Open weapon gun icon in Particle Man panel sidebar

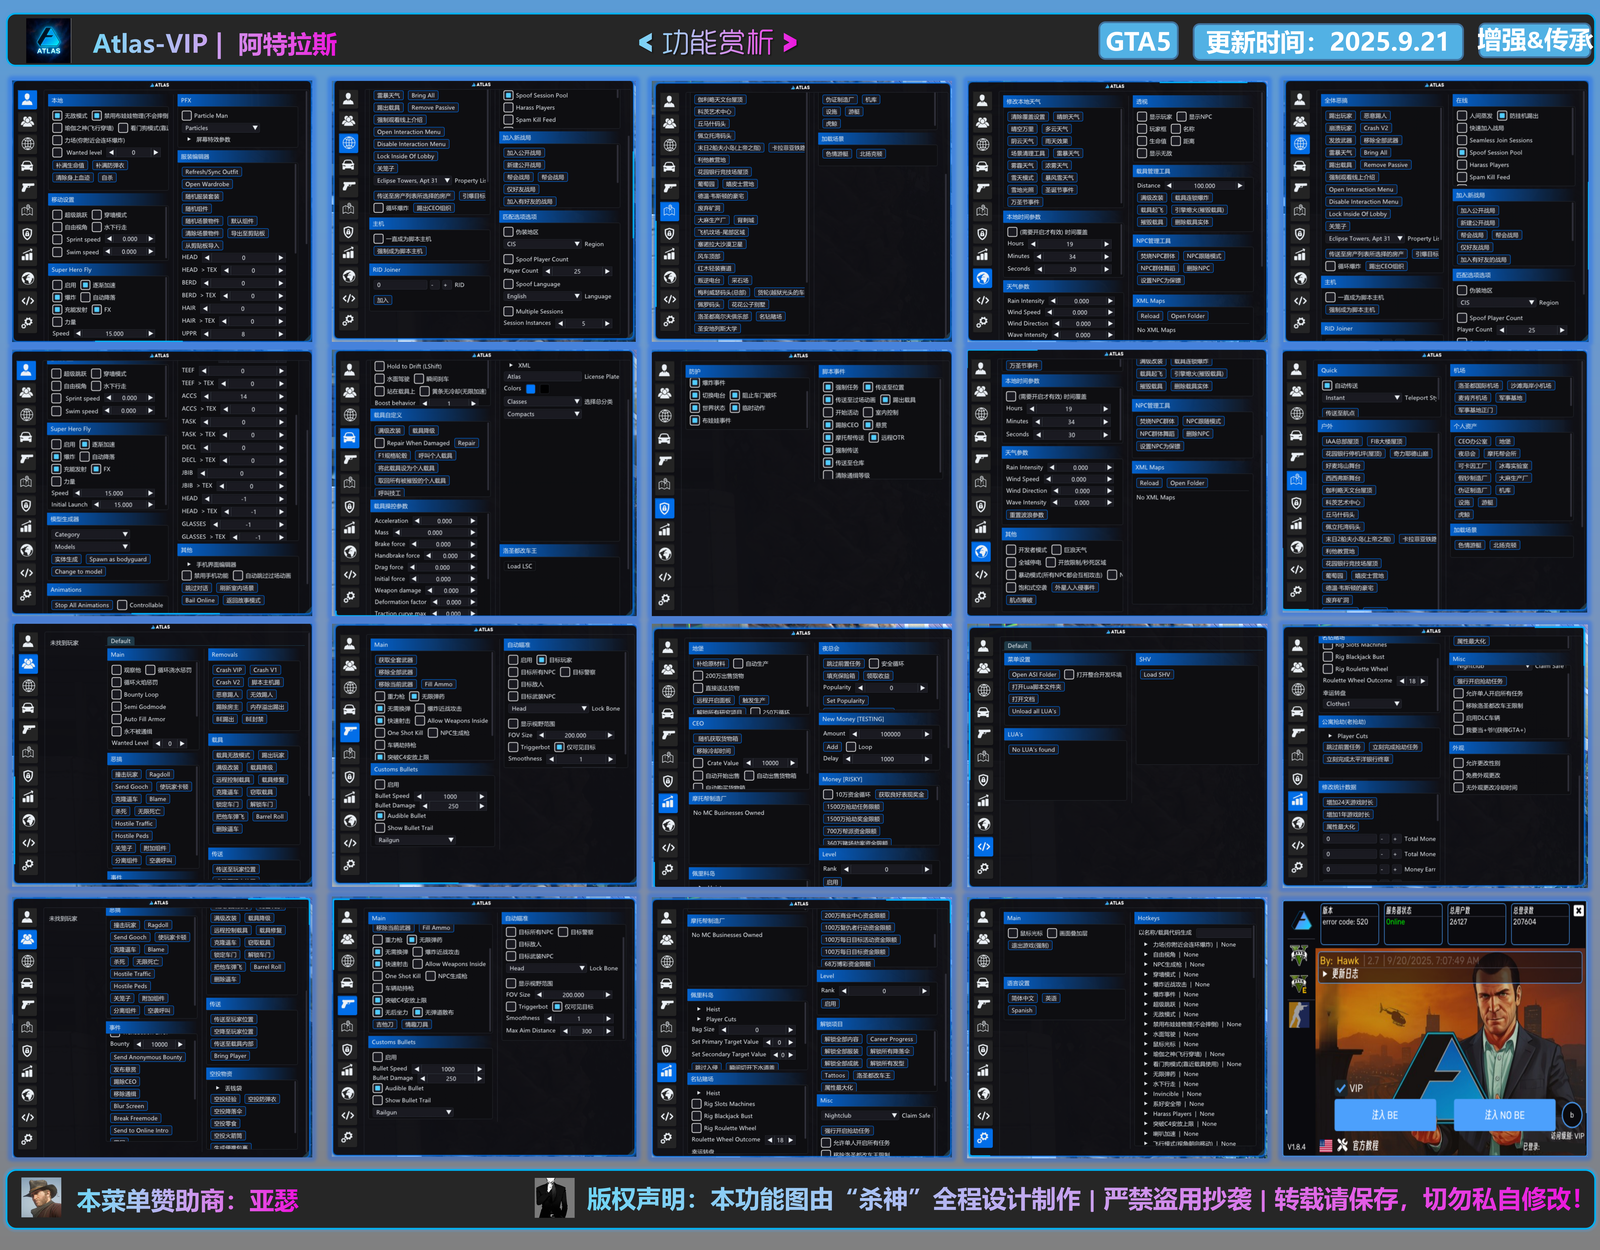(x=27, y=188)
